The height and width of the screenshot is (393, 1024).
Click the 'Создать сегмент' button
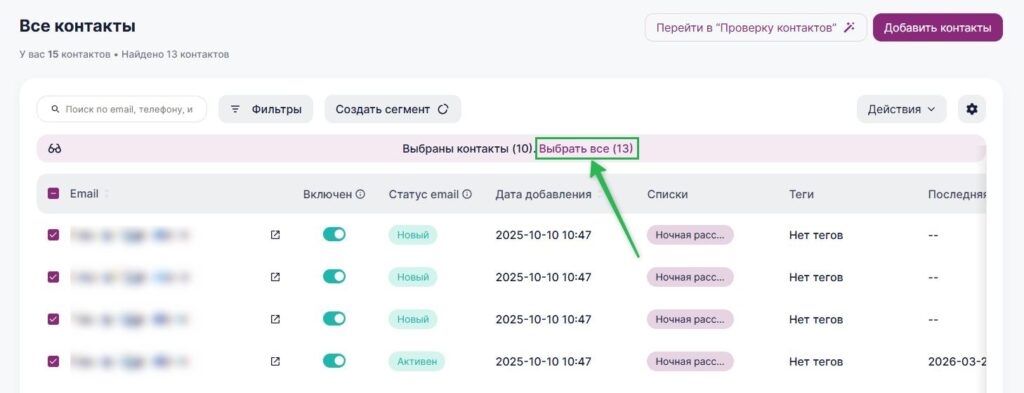coord(392,109)
